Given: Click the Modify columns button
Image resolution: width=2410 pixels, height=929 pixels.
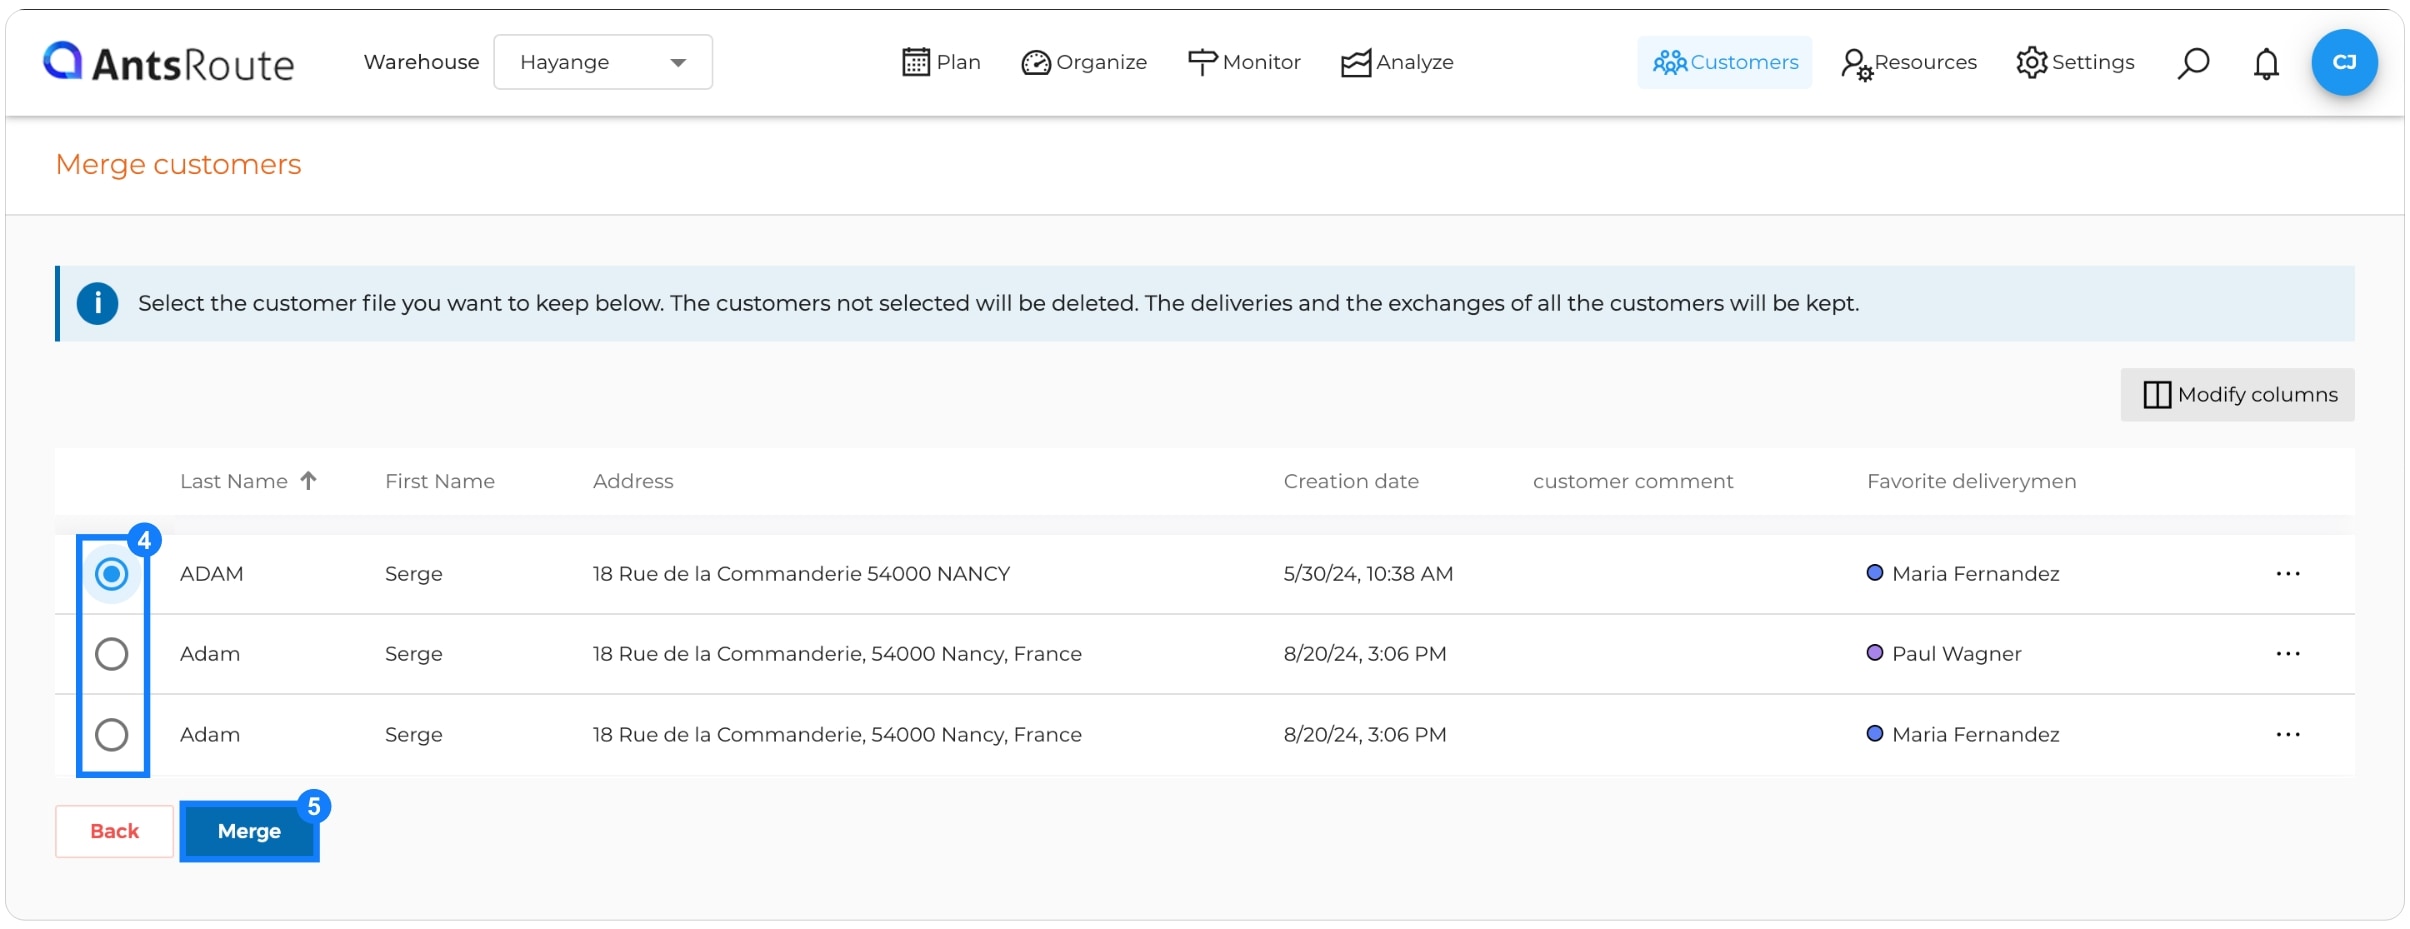Looking at the screenshot, I should tap(2238, 395).
